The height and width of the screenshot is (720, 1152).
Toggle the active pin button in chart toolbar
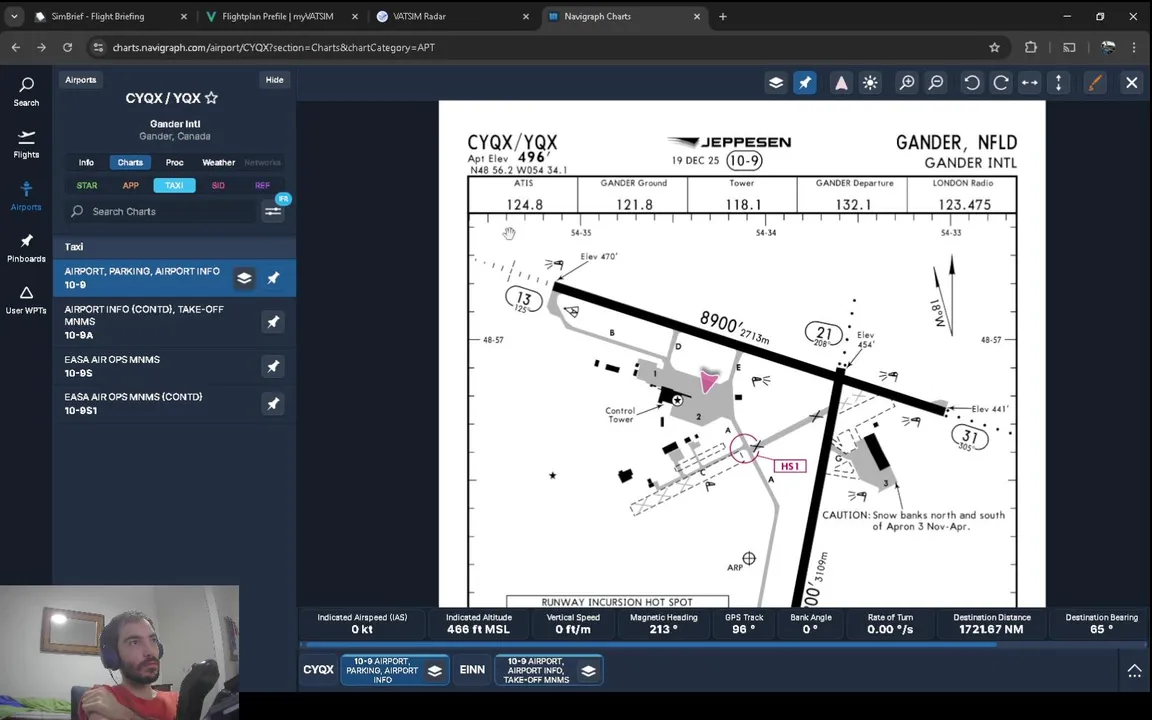(804, 83)
